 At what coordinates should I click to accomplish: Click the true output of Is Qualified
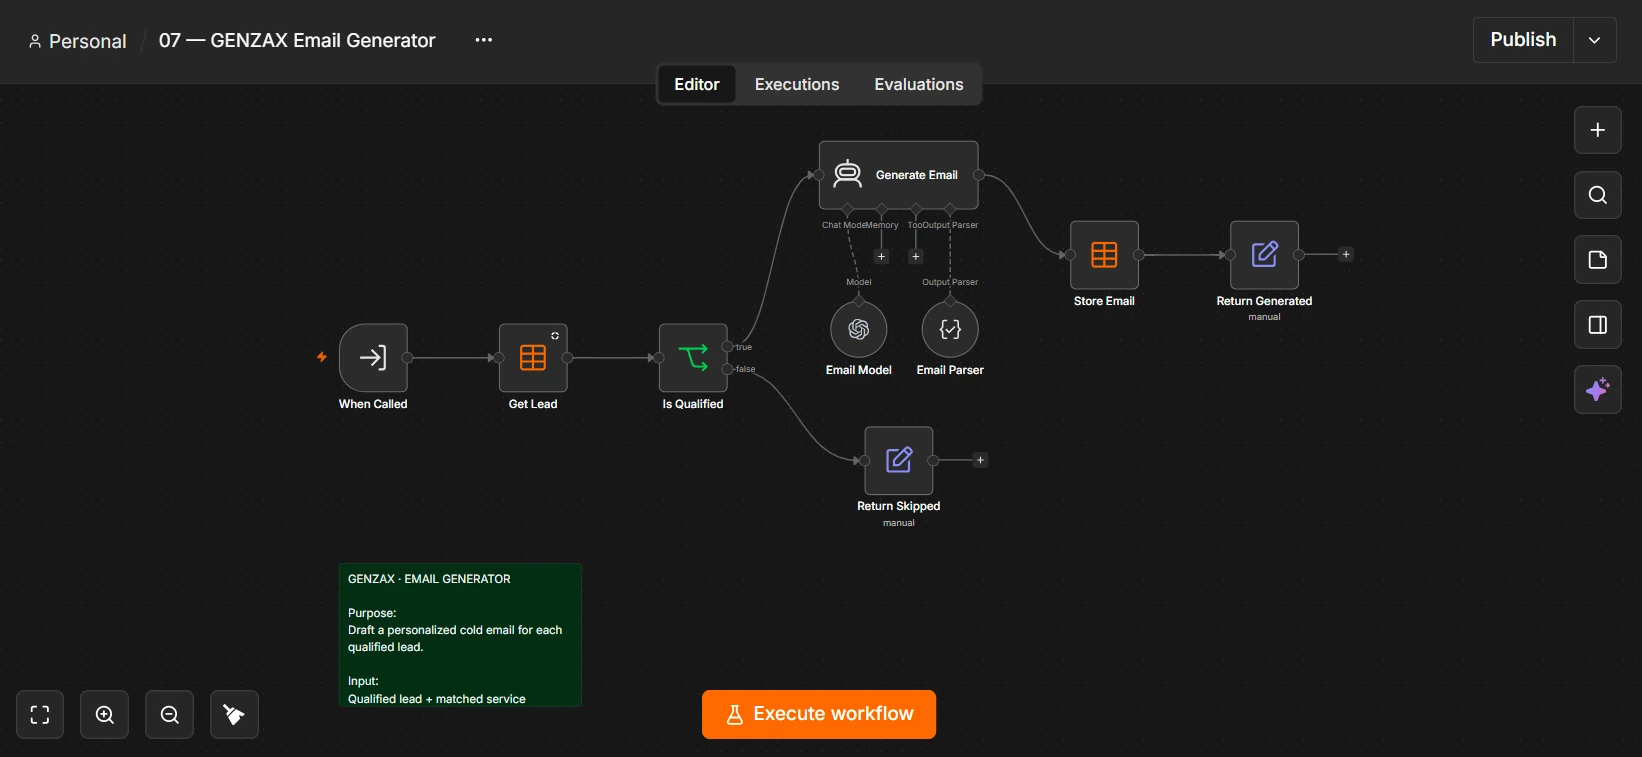click(x=728, y=347)
